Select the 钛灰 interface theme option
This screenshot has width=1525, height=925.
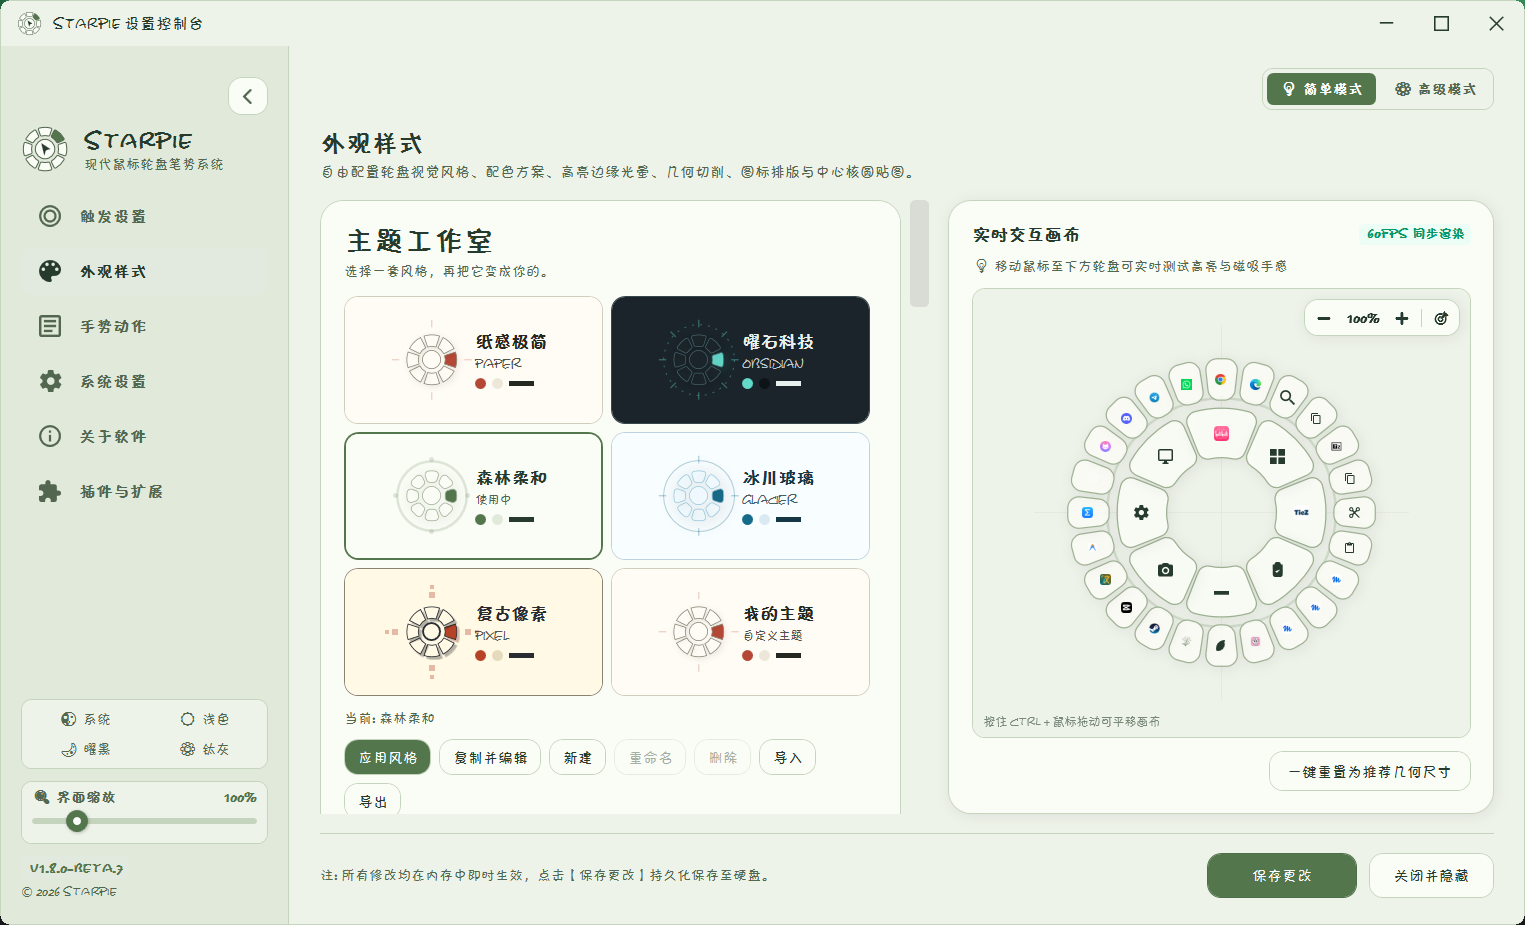point(205,749)
